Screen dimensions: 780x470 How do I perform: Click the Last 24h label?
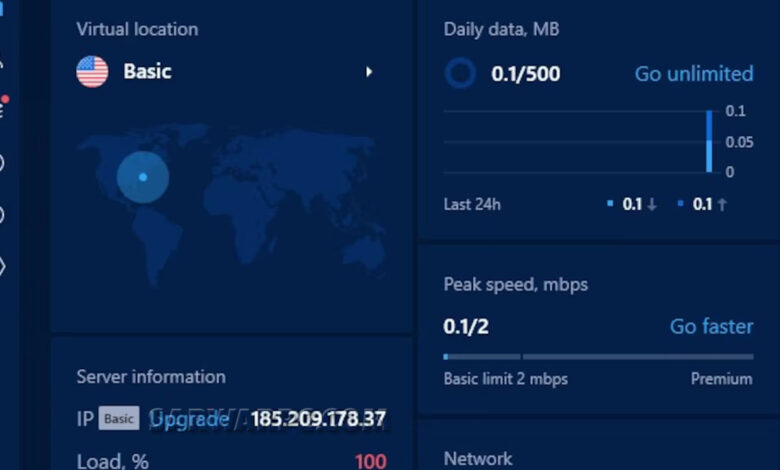coord(472,204)
